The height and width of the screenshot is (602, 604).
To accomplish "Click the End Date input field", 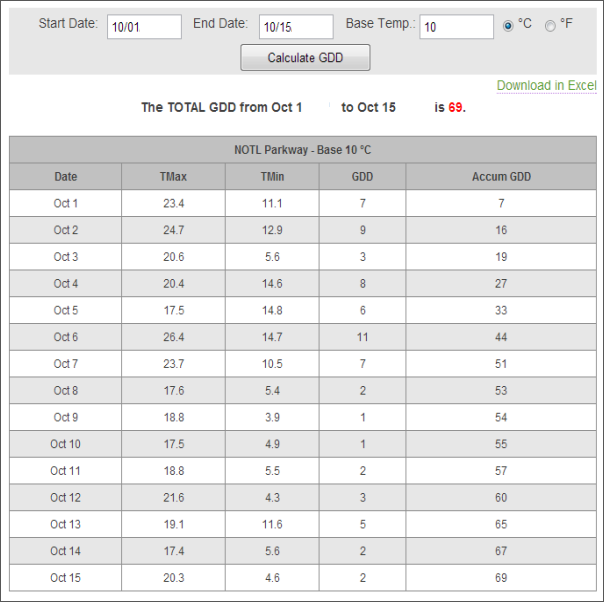I will [x=296, y=27].
